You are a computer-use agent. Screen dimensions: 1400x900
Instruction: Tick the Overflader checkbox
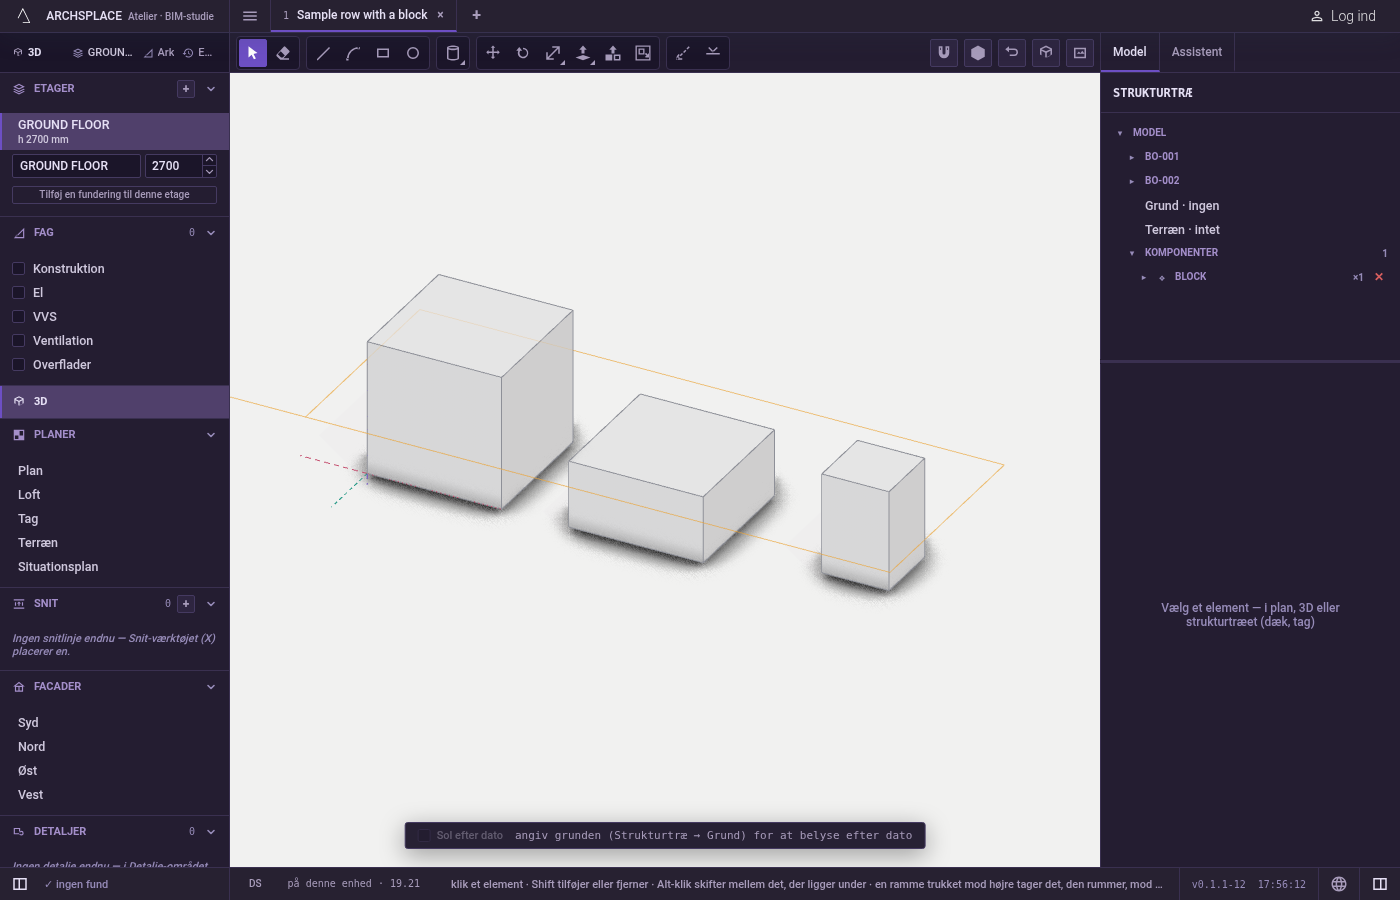[18, 364]
